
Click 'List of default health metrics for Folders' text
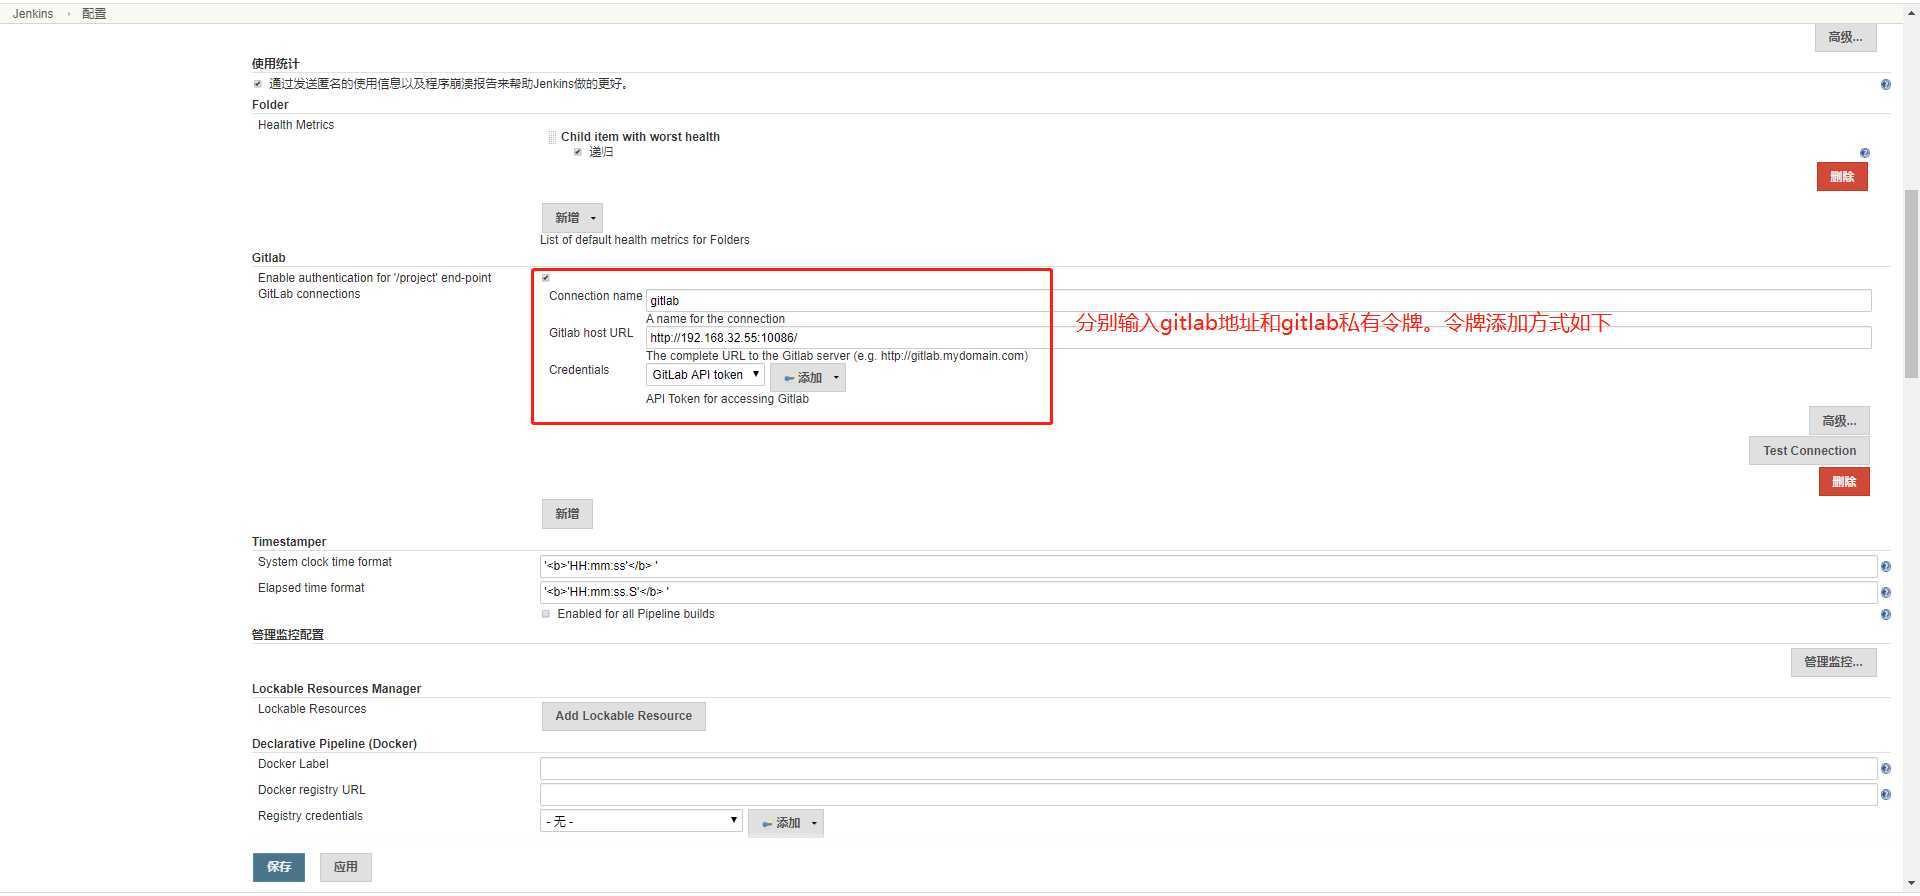click(644, 240)
